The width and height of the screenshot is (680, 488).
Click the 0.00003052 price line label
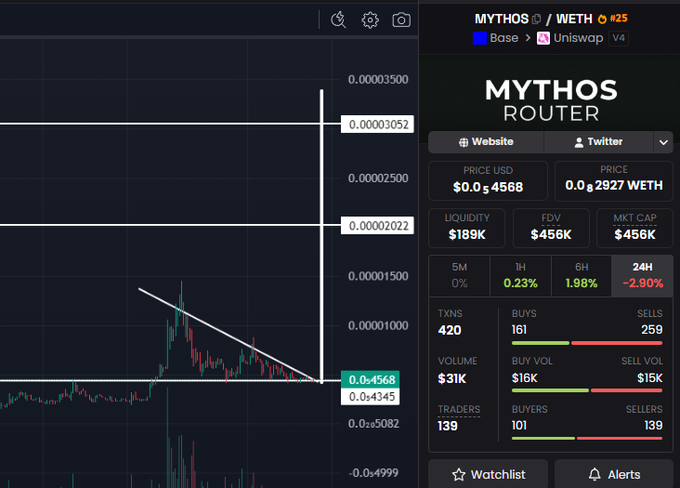coord(377,124)
